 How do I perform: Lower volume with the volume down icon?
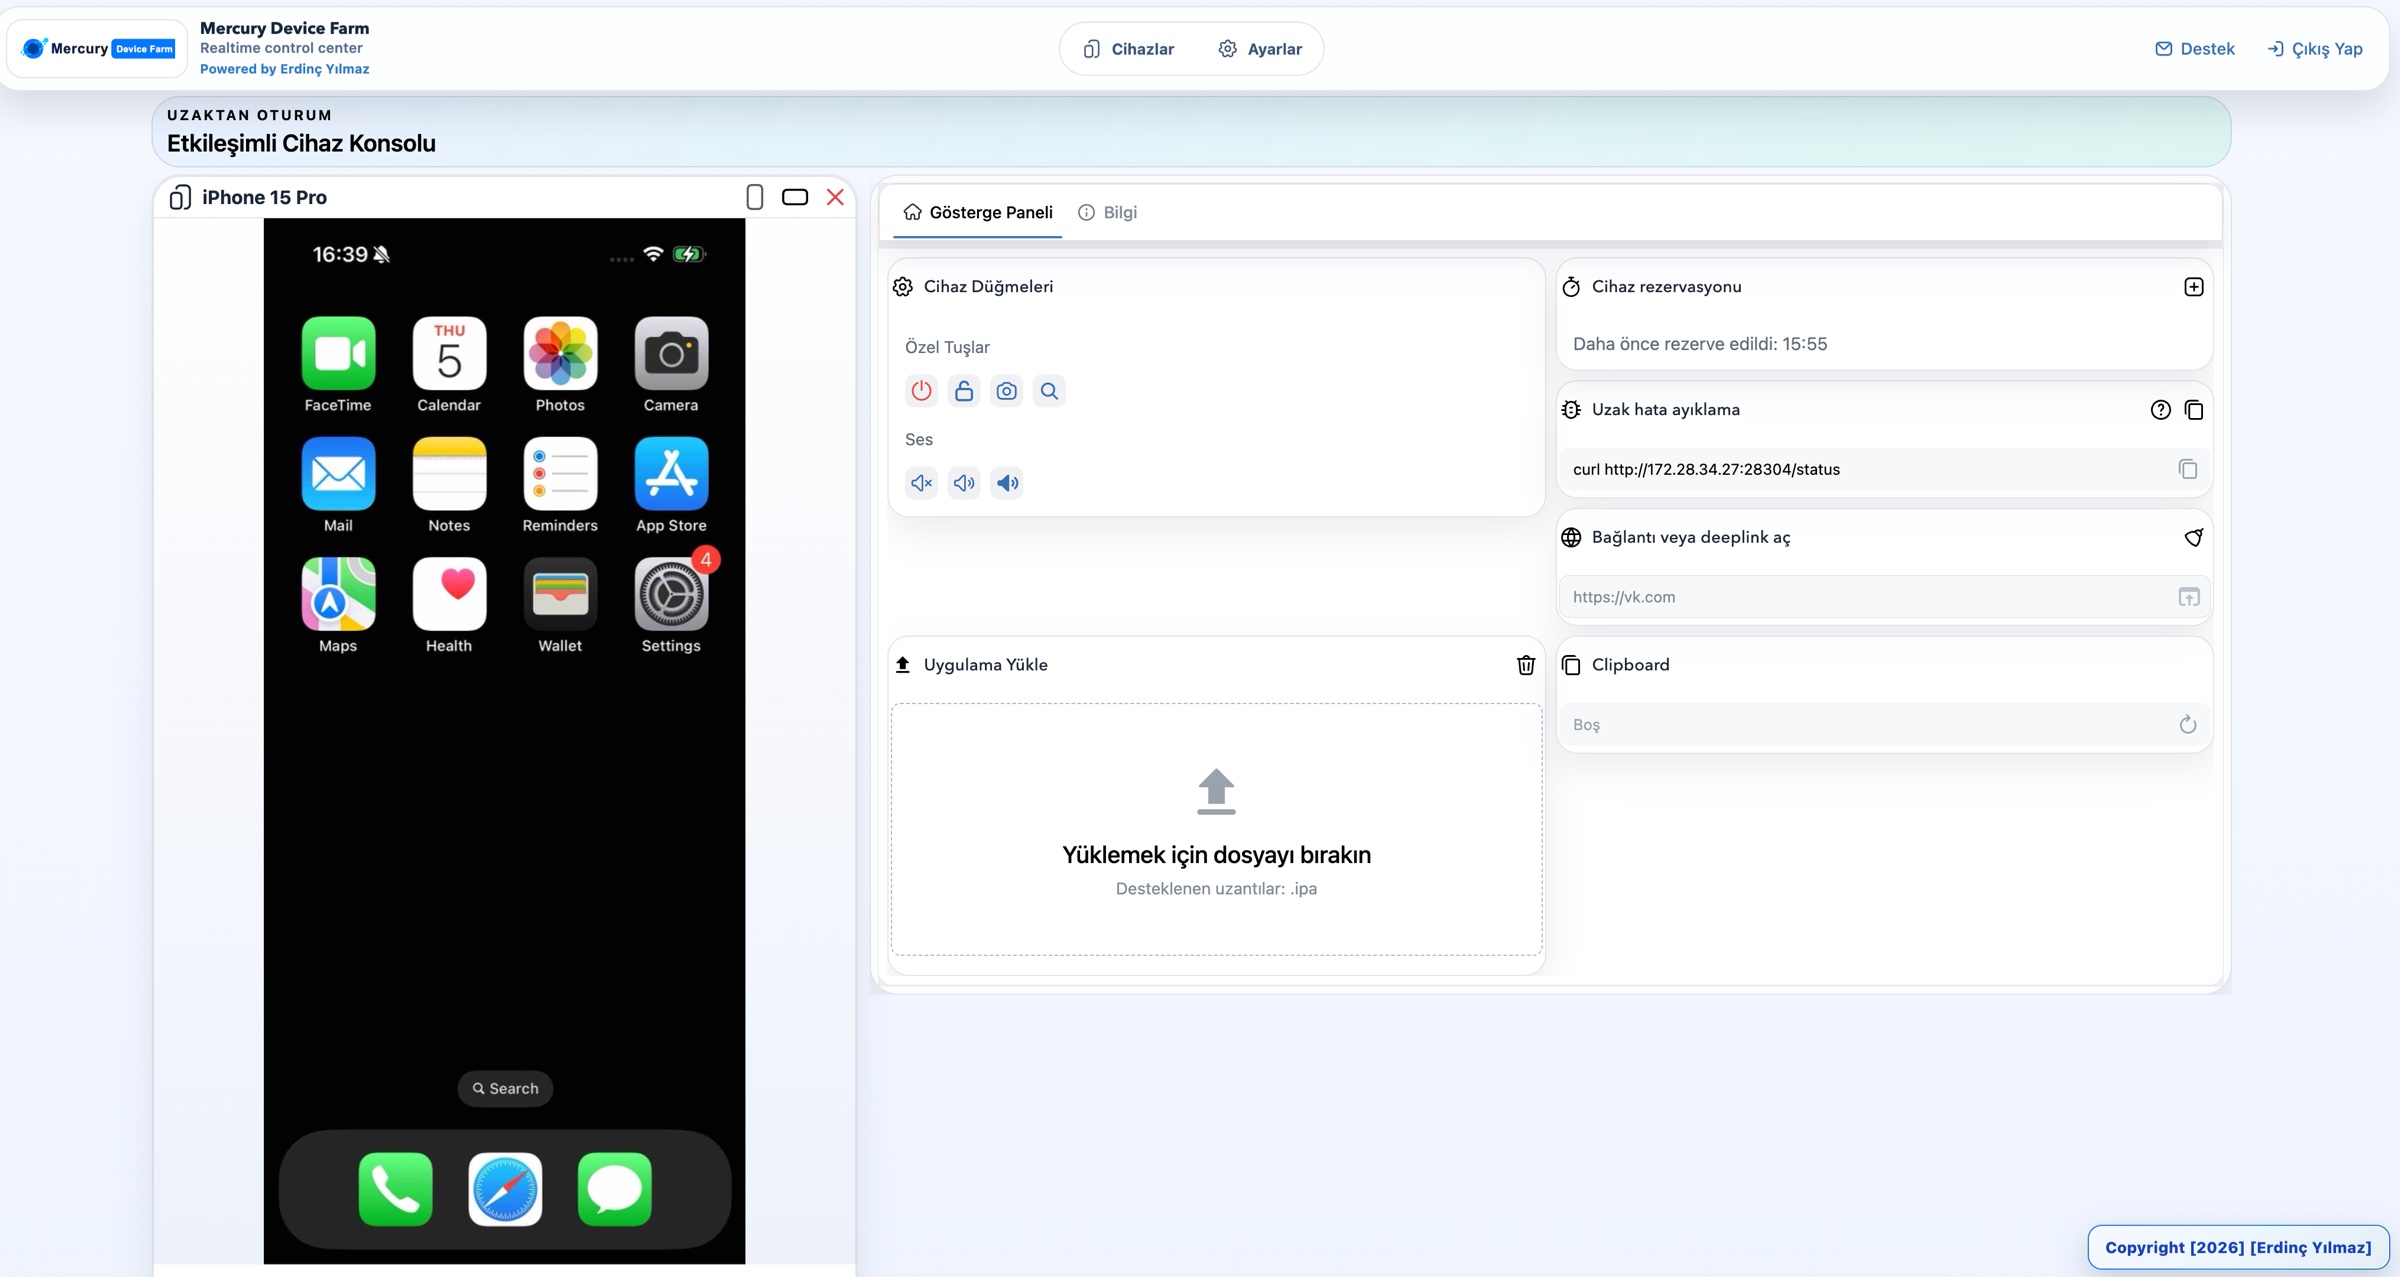click(964, 483)
